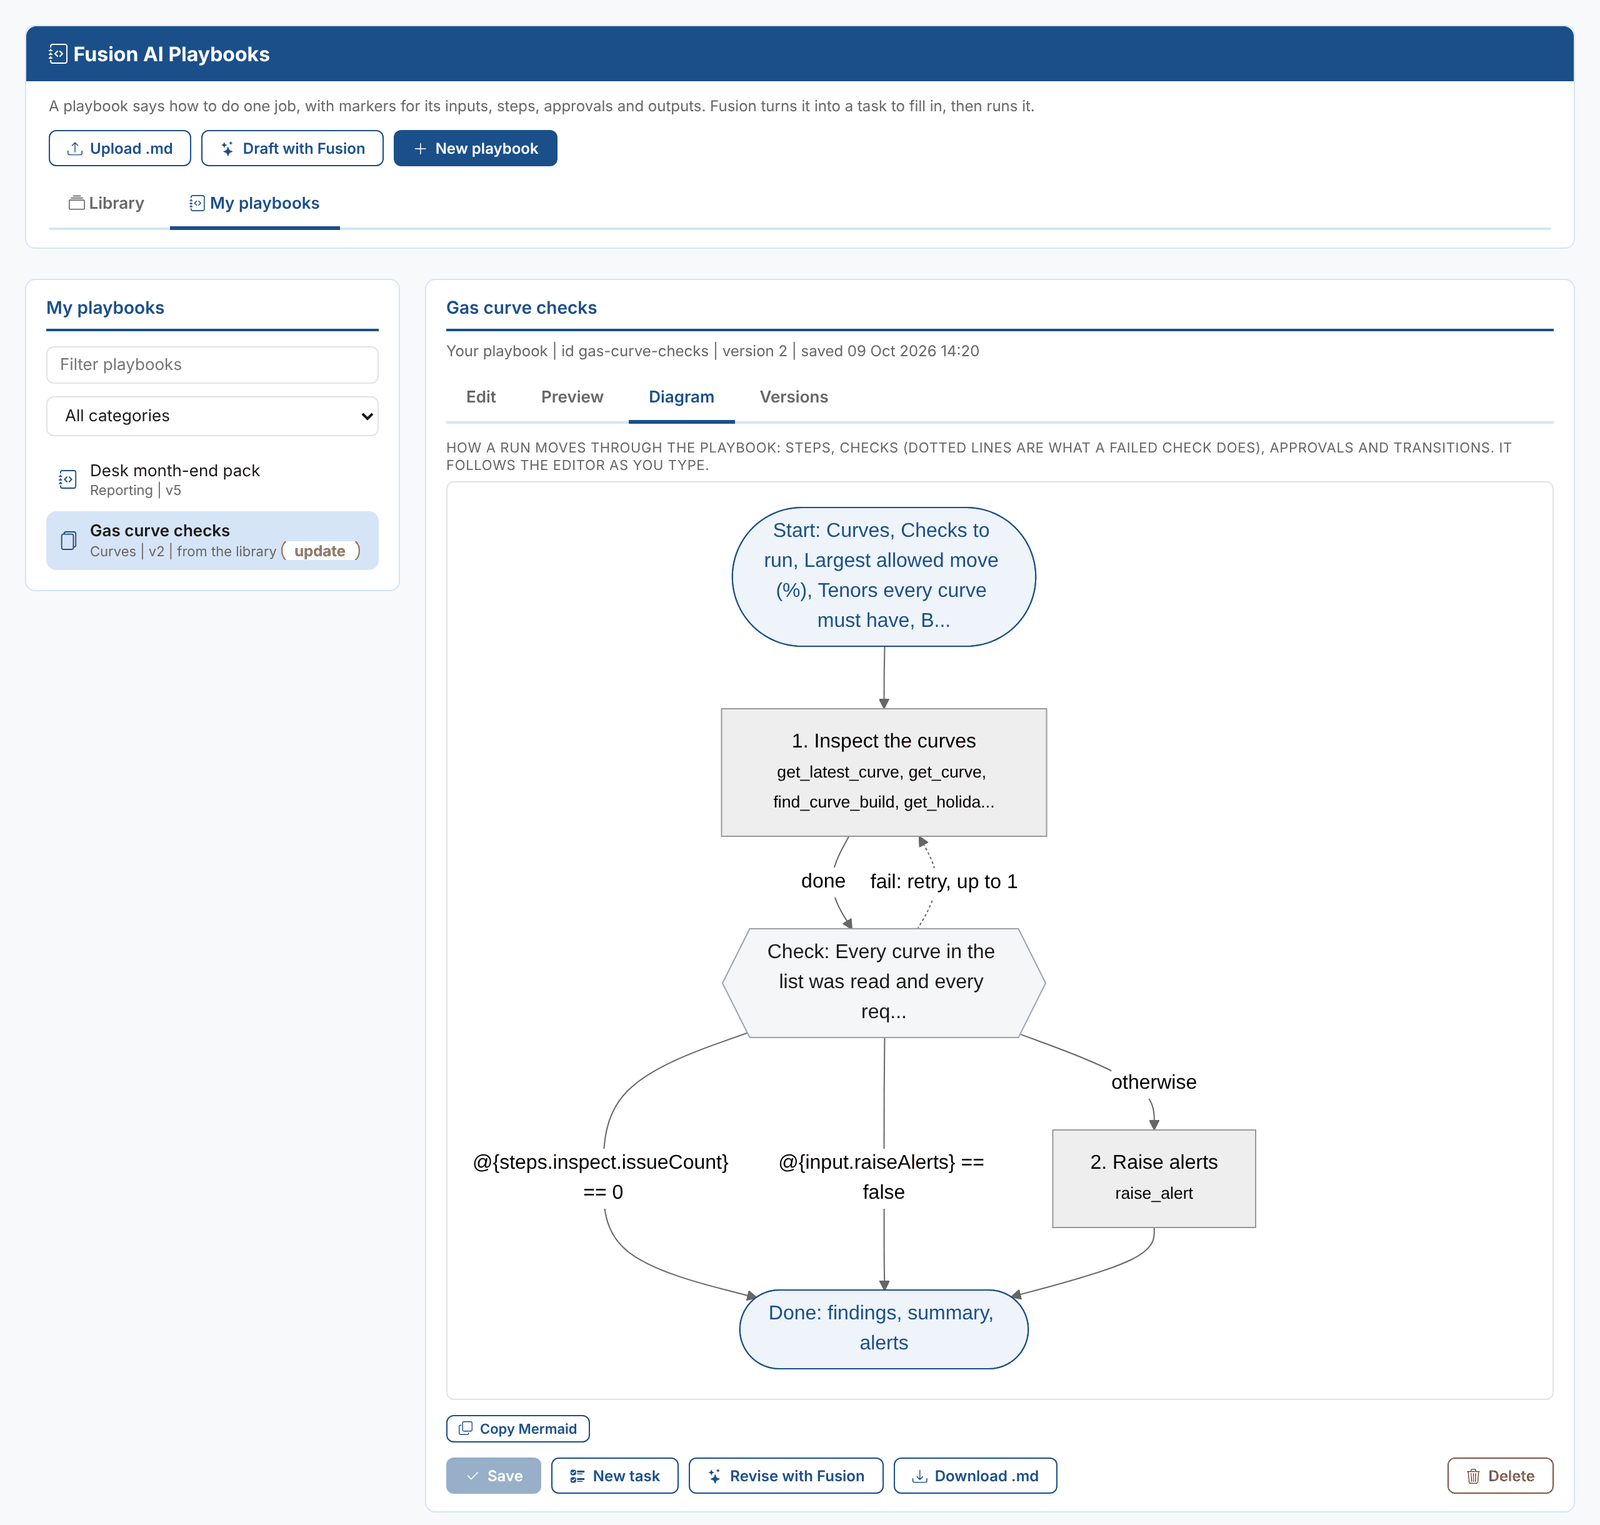Click the '1. Inspect the curves' step node

pos(884,772)
